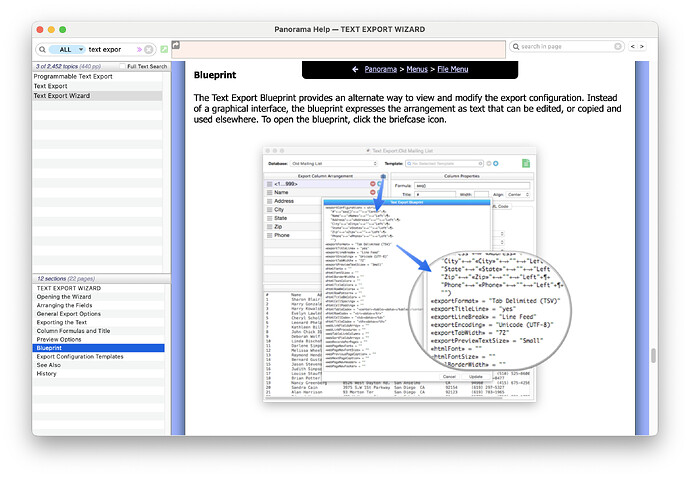Click the back arrow in the breadcrumb bar

click(355, 69)
